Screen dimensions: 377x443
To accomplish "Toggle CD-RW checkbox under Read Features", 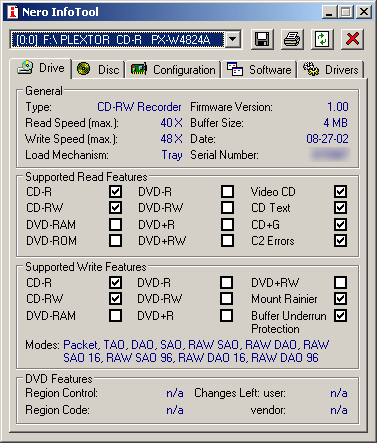I will [115, 208].
